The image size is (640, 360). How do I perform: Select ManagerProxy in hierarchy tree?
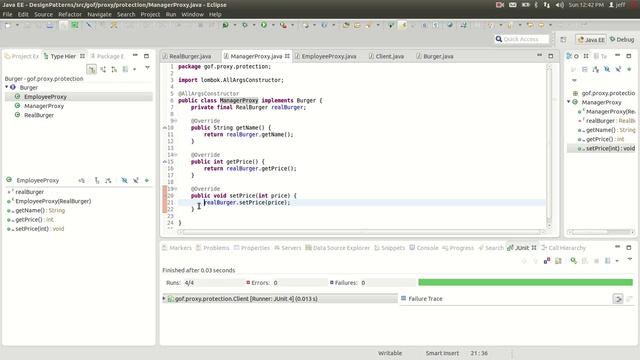(x=44, y=106)
